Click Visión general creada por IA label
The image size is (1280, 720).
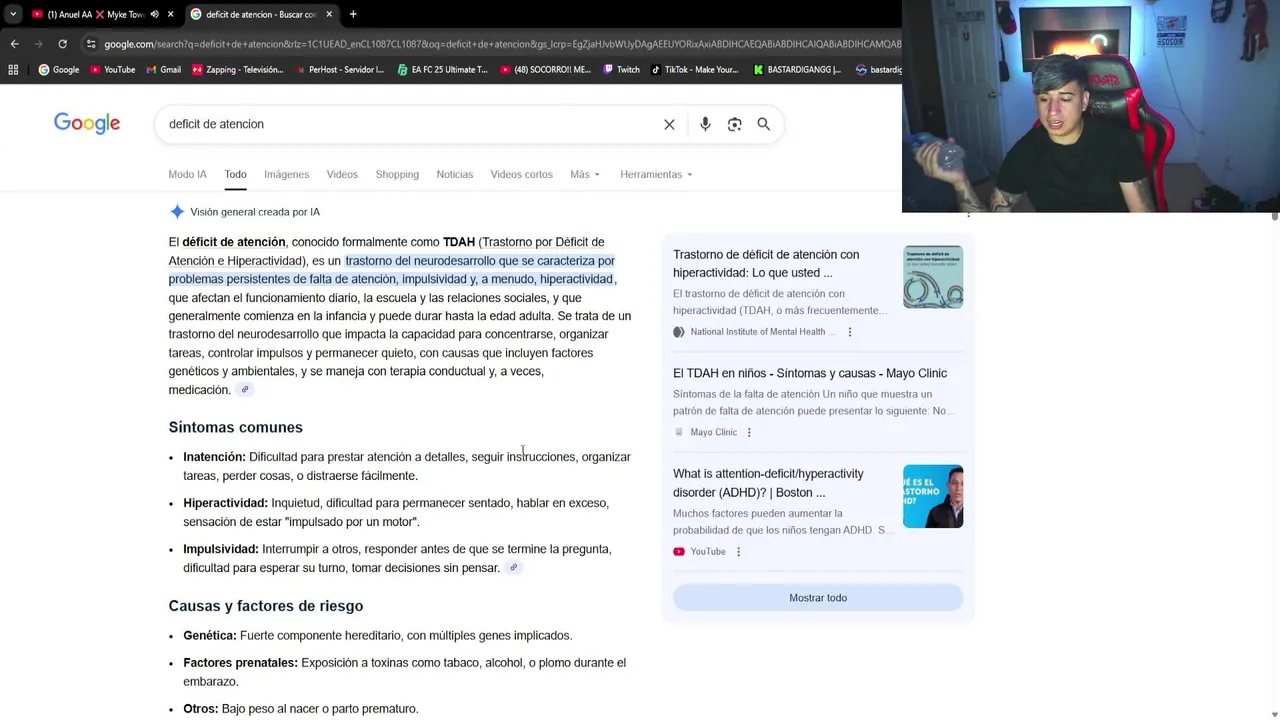pos(255,212)
